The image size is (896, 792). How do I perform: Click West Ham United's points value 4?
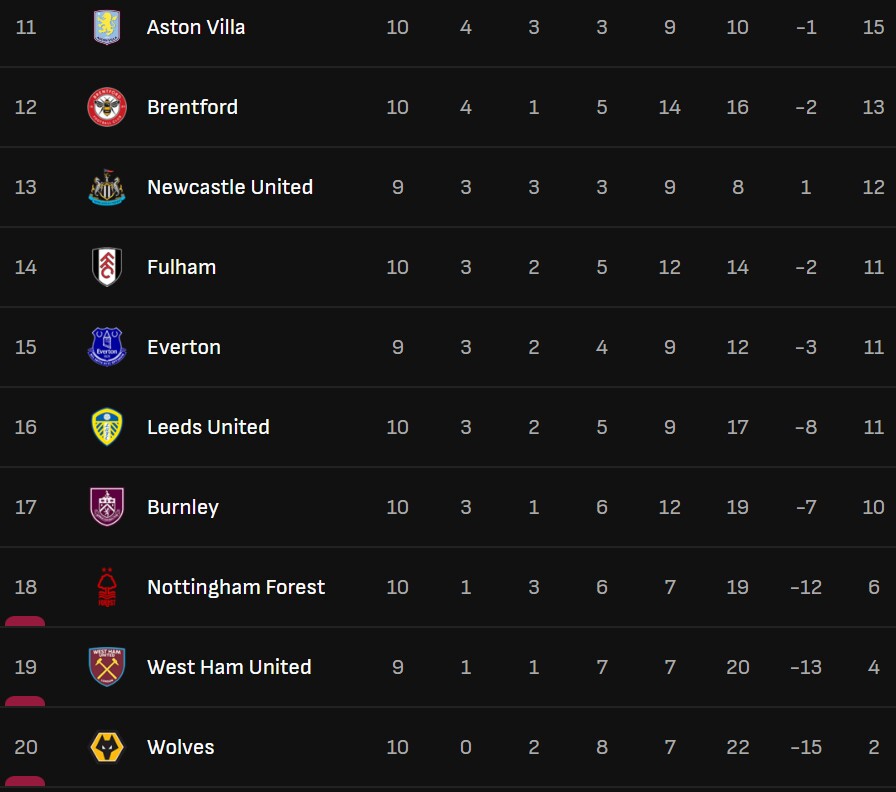[874, 667]
